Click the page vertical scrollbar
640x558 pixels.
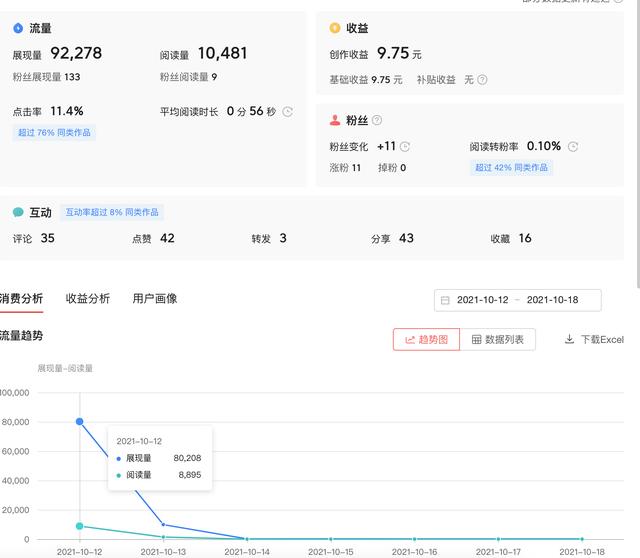pyautogui.click(x=638, y=143)
